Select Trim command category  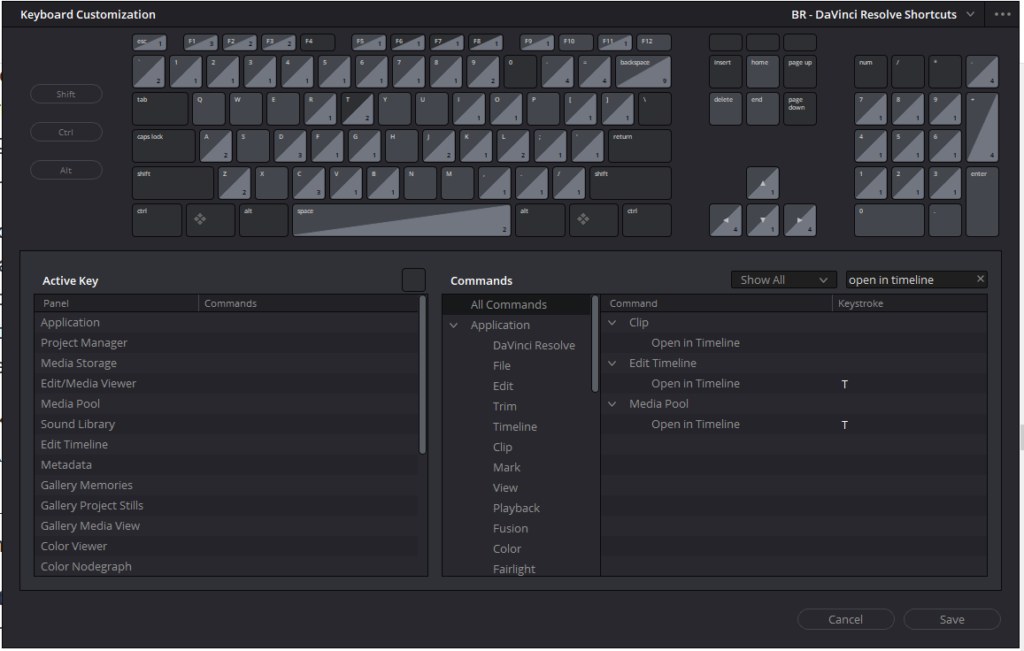(504, 405)
